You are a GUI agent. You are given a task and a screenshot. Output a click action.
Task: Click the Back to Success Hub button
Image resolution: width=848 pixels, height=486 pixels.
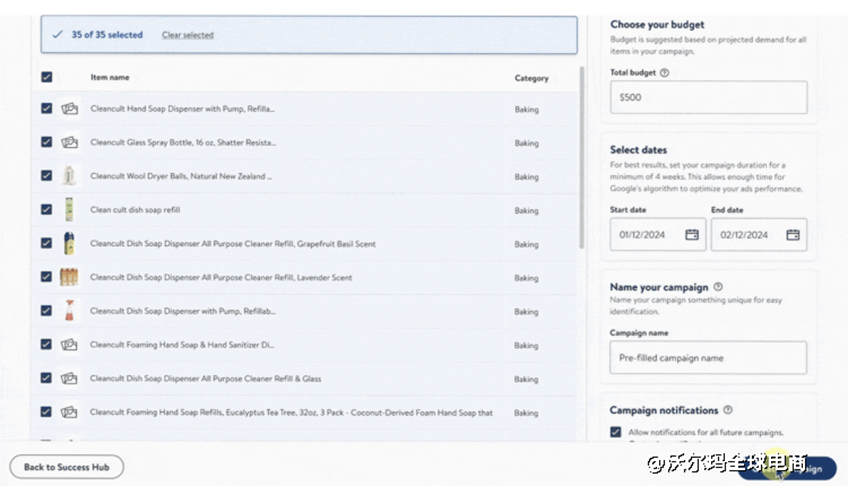click(67, 467)
